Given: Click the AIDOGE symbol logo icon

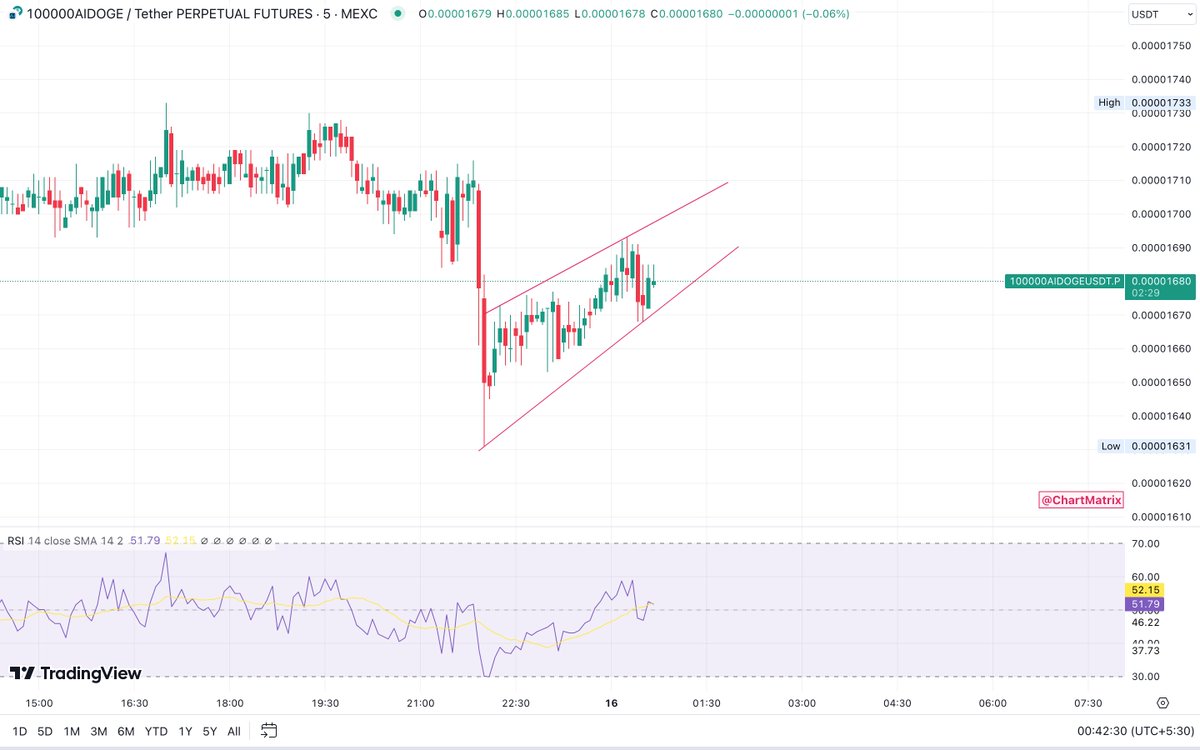Looking at the screenshot, I should click(x=13, y=15).
